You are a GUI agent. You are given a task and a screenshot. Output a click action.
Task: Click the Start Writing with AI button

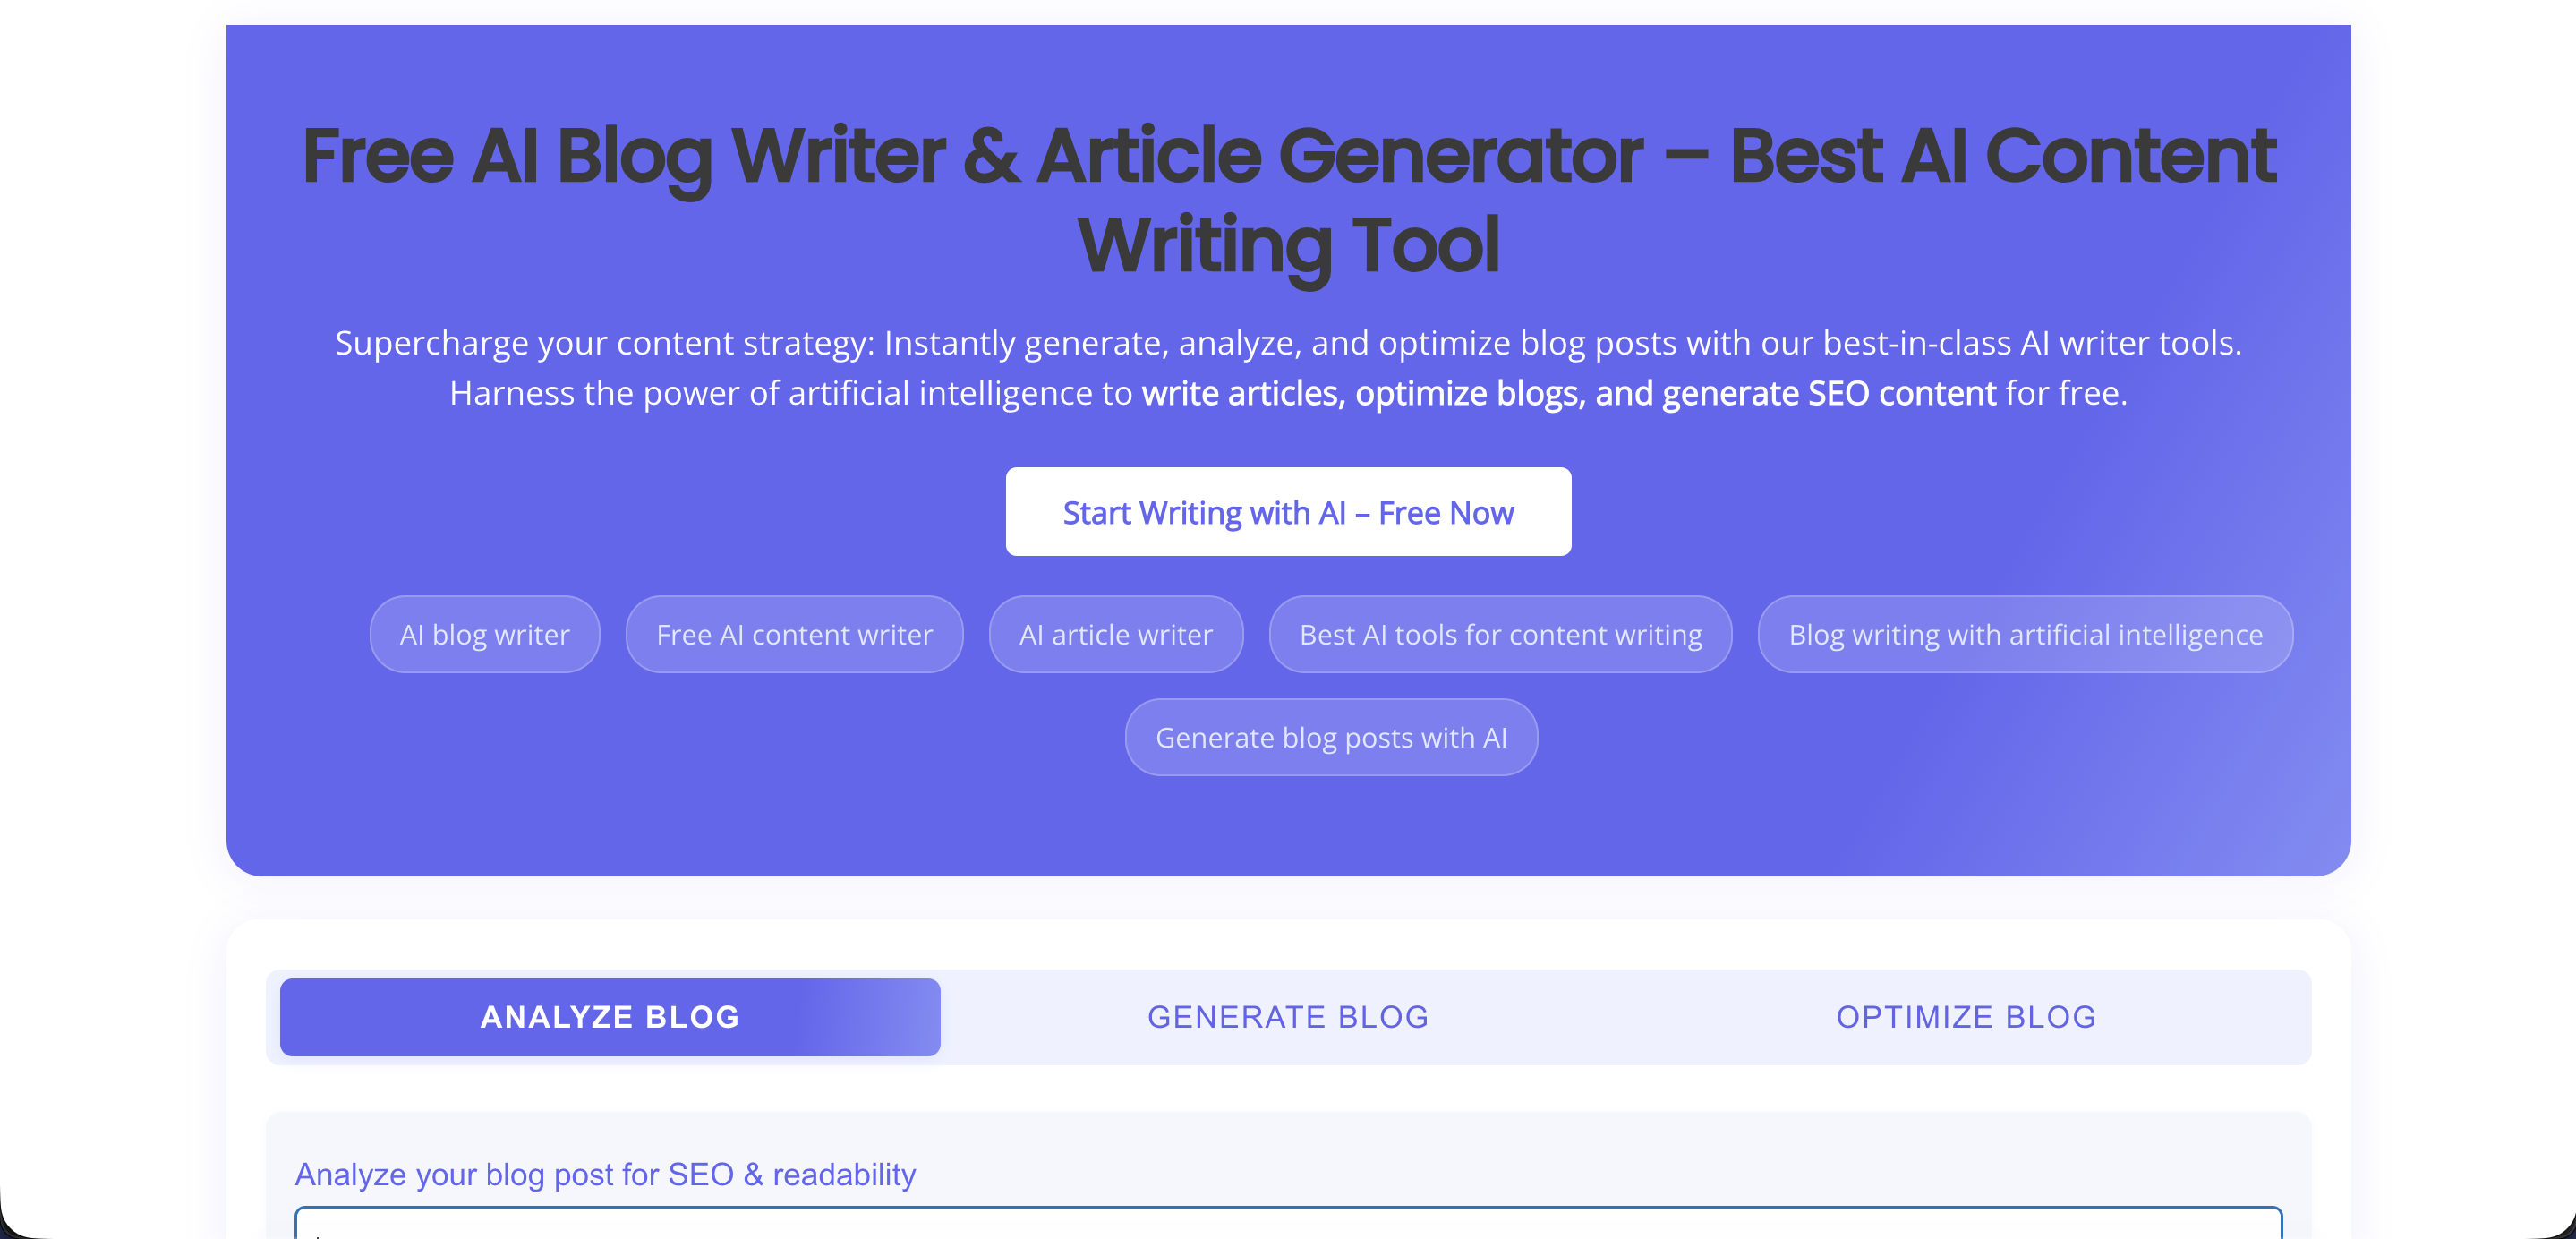click(1288, 512)
